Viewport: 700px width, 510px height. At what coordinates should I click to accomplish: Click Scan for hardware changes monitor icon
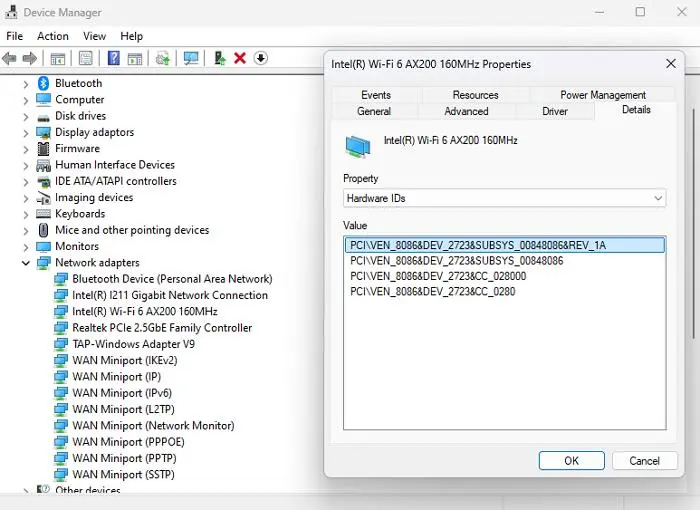(191, 58)
